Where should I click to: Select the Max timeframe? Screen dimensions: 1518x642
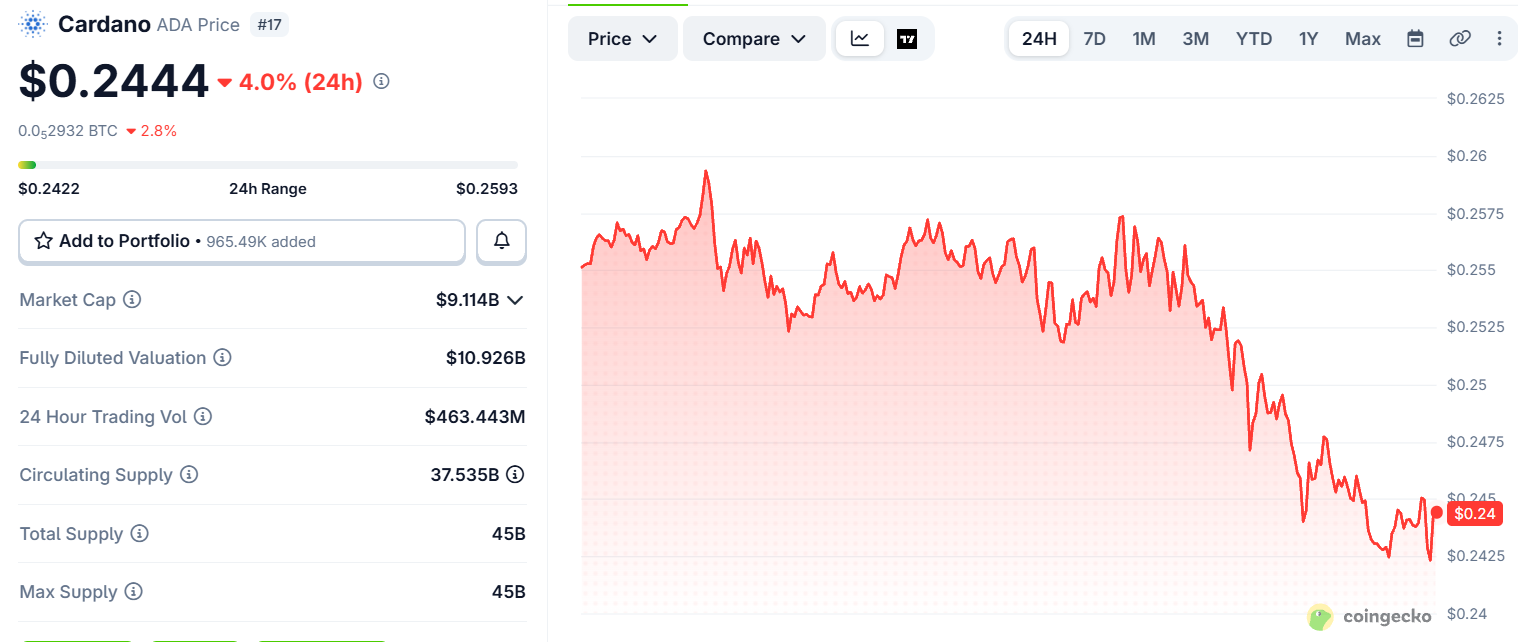point(1362,39)
